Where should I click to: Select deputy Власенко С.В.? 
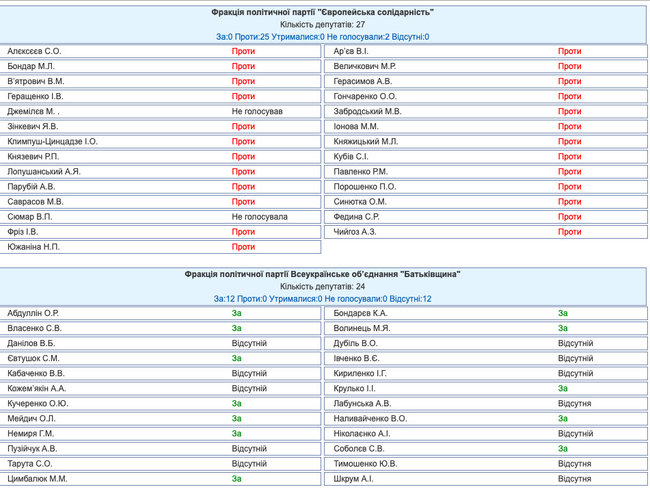(x=34, y=328)
